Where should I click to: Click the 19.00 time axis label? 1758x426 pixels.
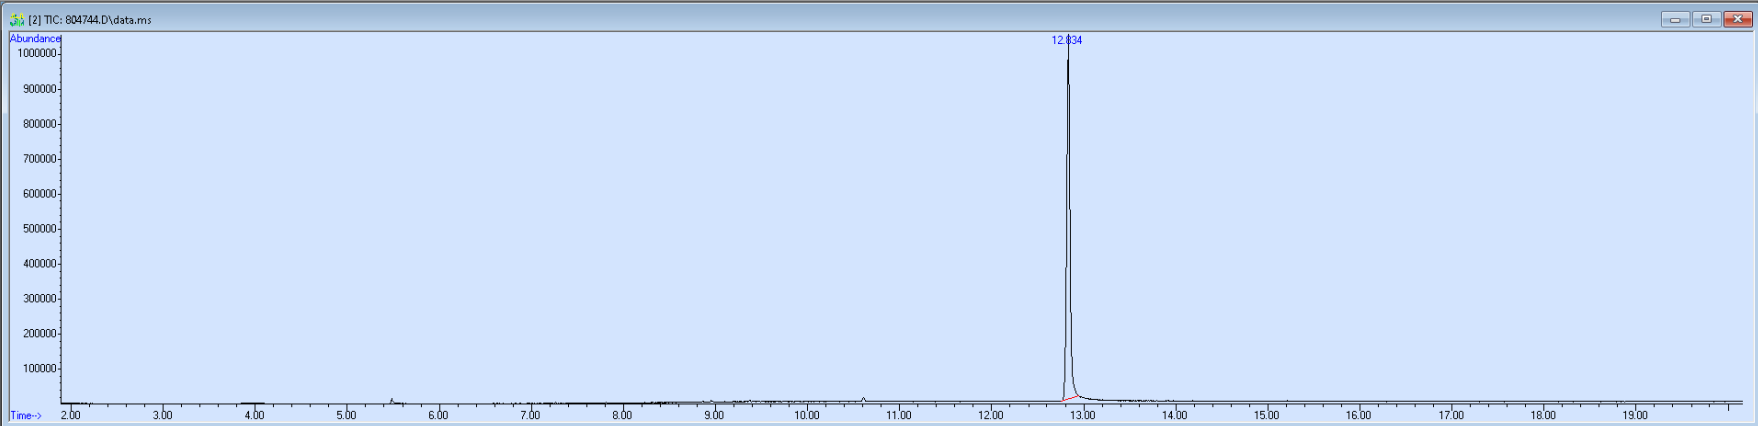1635,415
